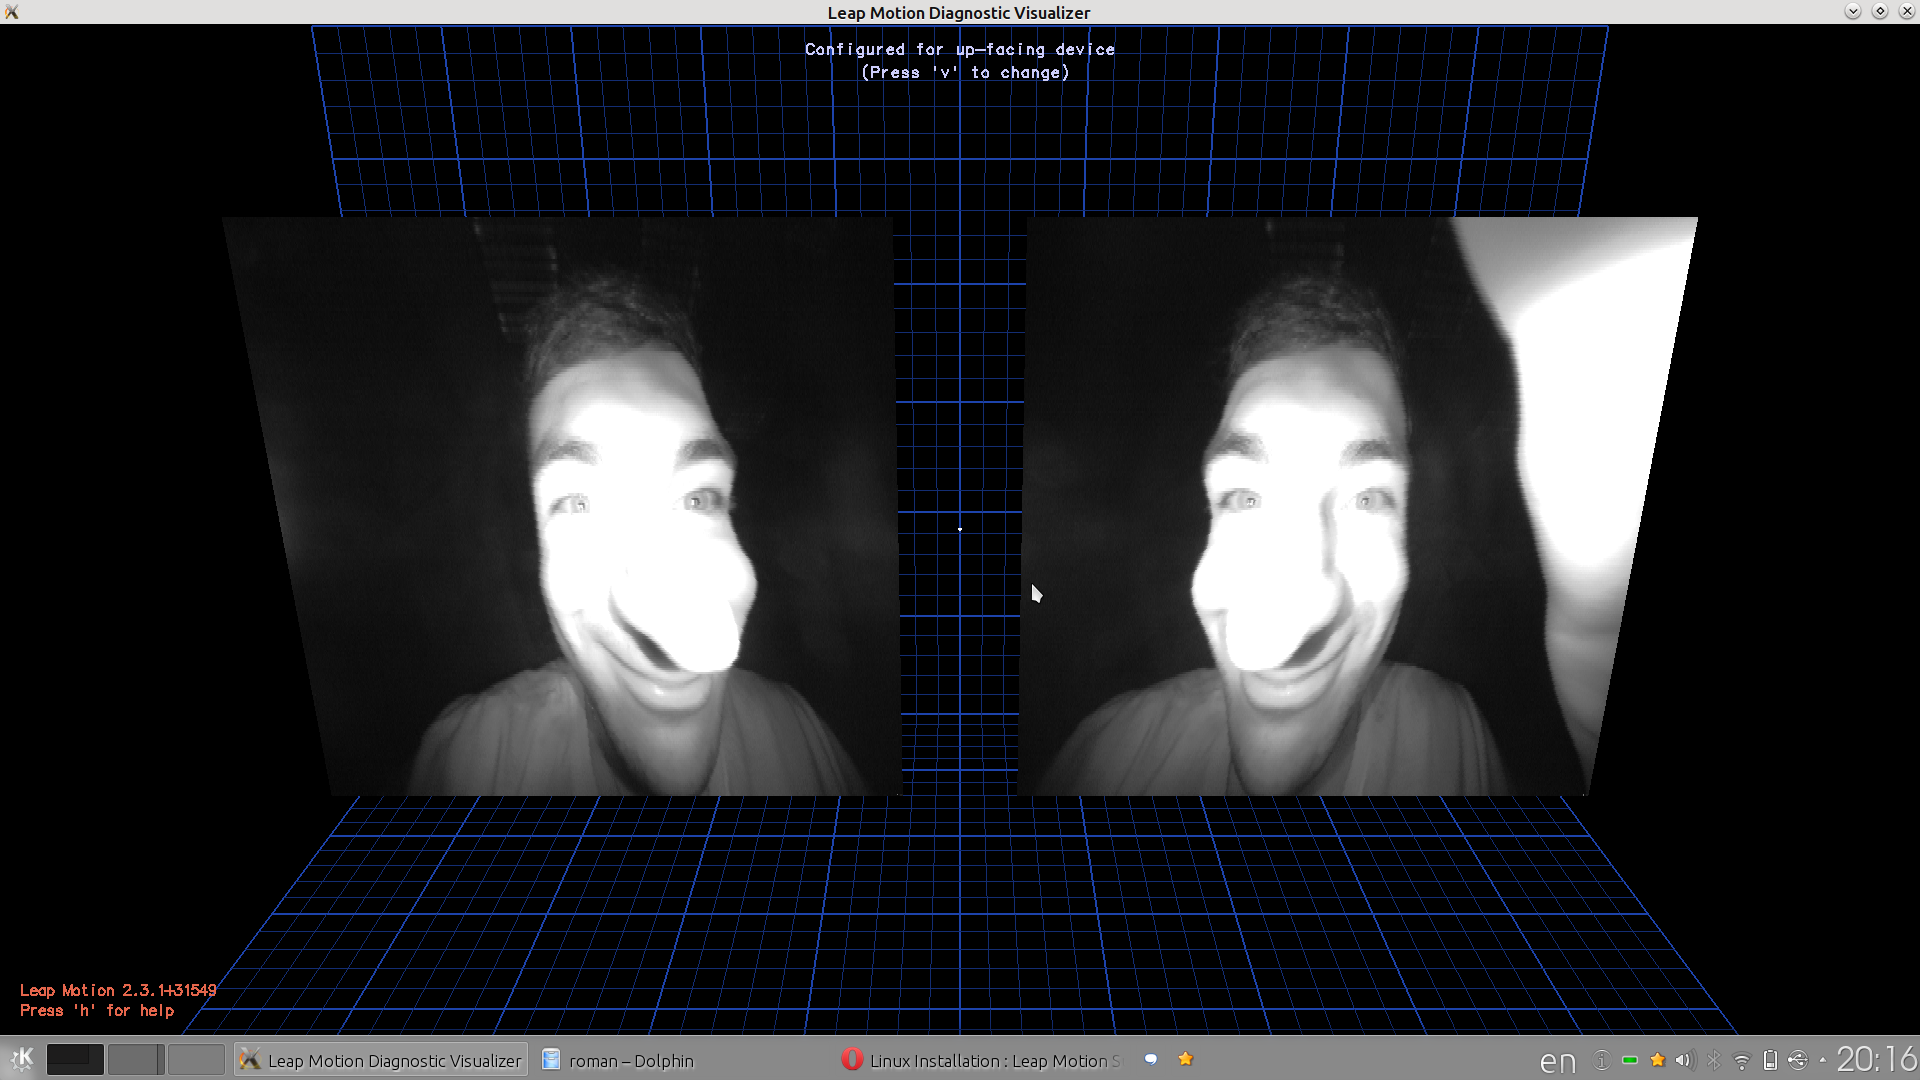Click "Press 'h' for help" text
The height and width of the screenshot is (1080, 1920).
[x=97, y=1010]
